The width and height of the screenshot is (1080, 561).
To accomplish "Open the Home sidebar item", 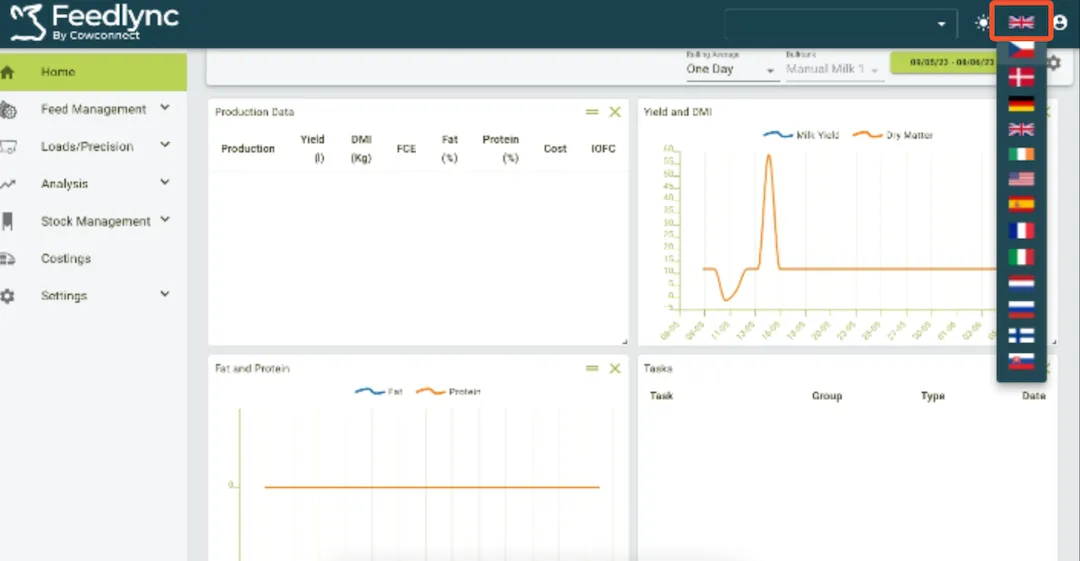I will coord(58,72).
